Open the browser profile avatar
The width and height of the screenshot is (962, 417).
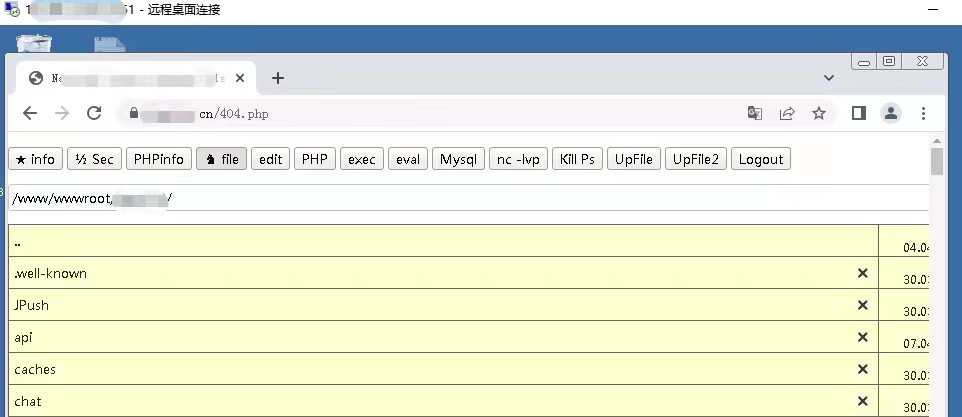[x=891, y=113]
